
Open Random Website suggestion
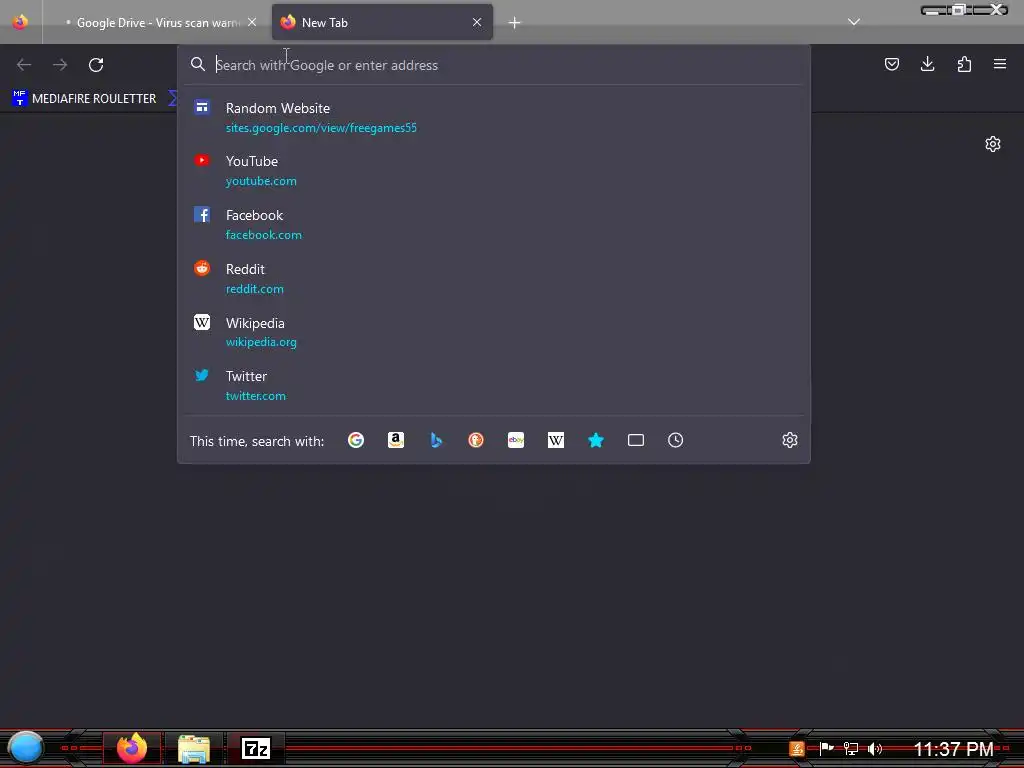coord(493,118)
